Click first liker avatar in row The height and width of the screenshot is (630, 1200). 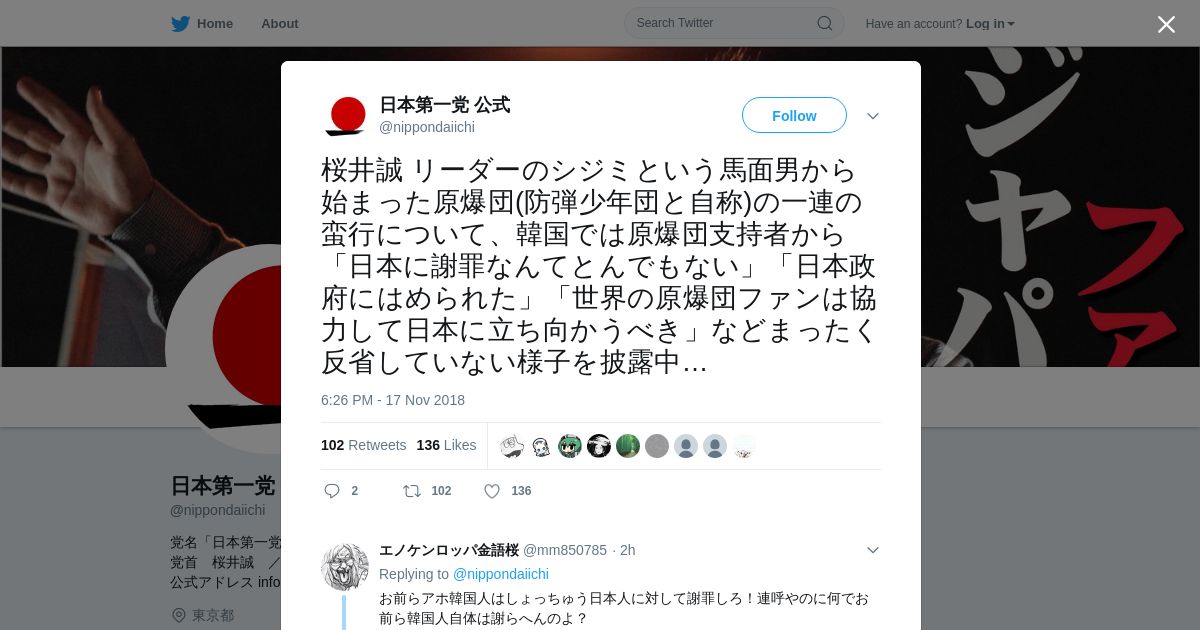[x=512, y=446]
